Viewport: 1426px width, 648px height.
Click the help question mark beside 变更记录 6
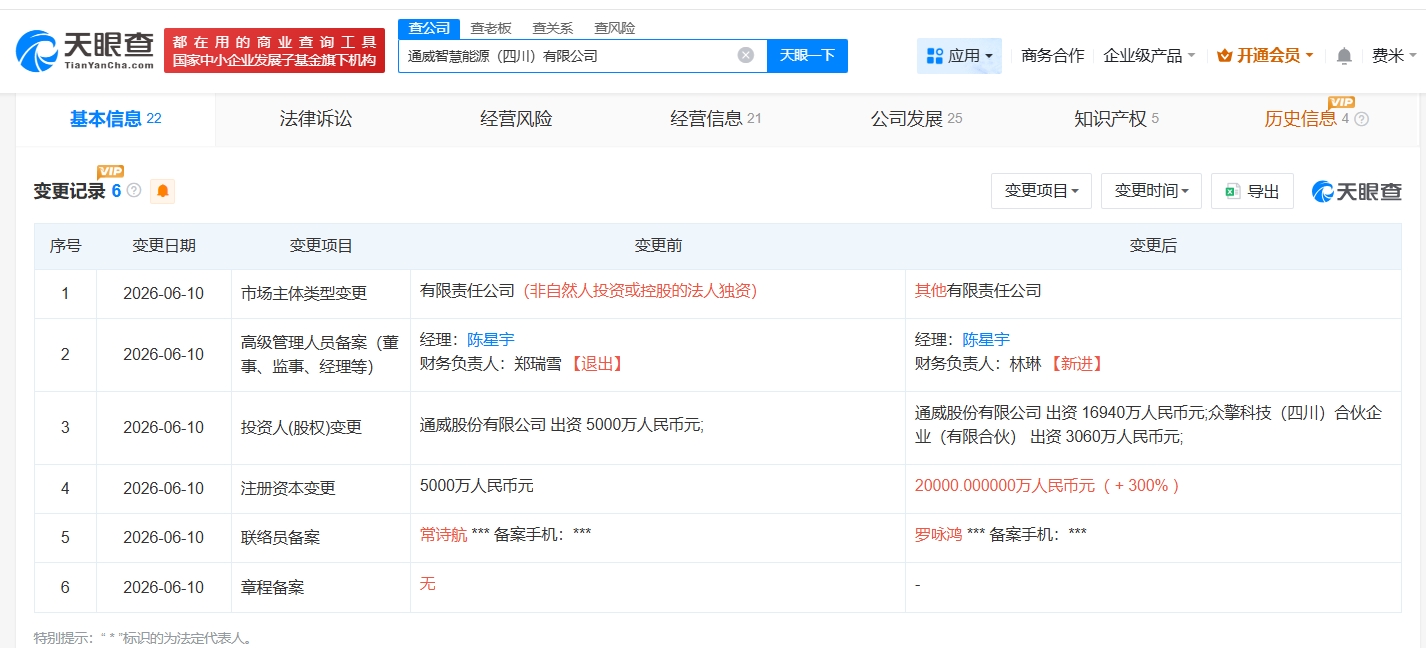[134, 190]
